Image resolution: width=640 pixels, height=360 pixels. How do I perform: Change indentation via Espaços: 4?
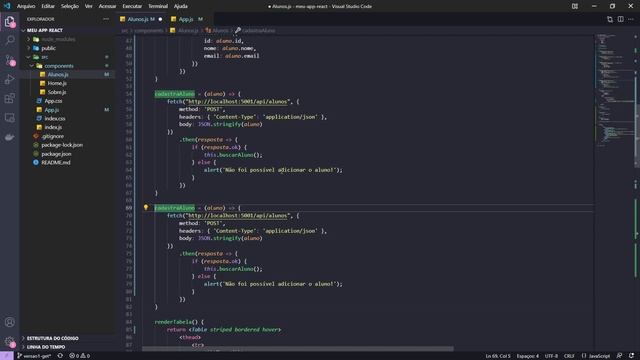(x=527, y=356)
